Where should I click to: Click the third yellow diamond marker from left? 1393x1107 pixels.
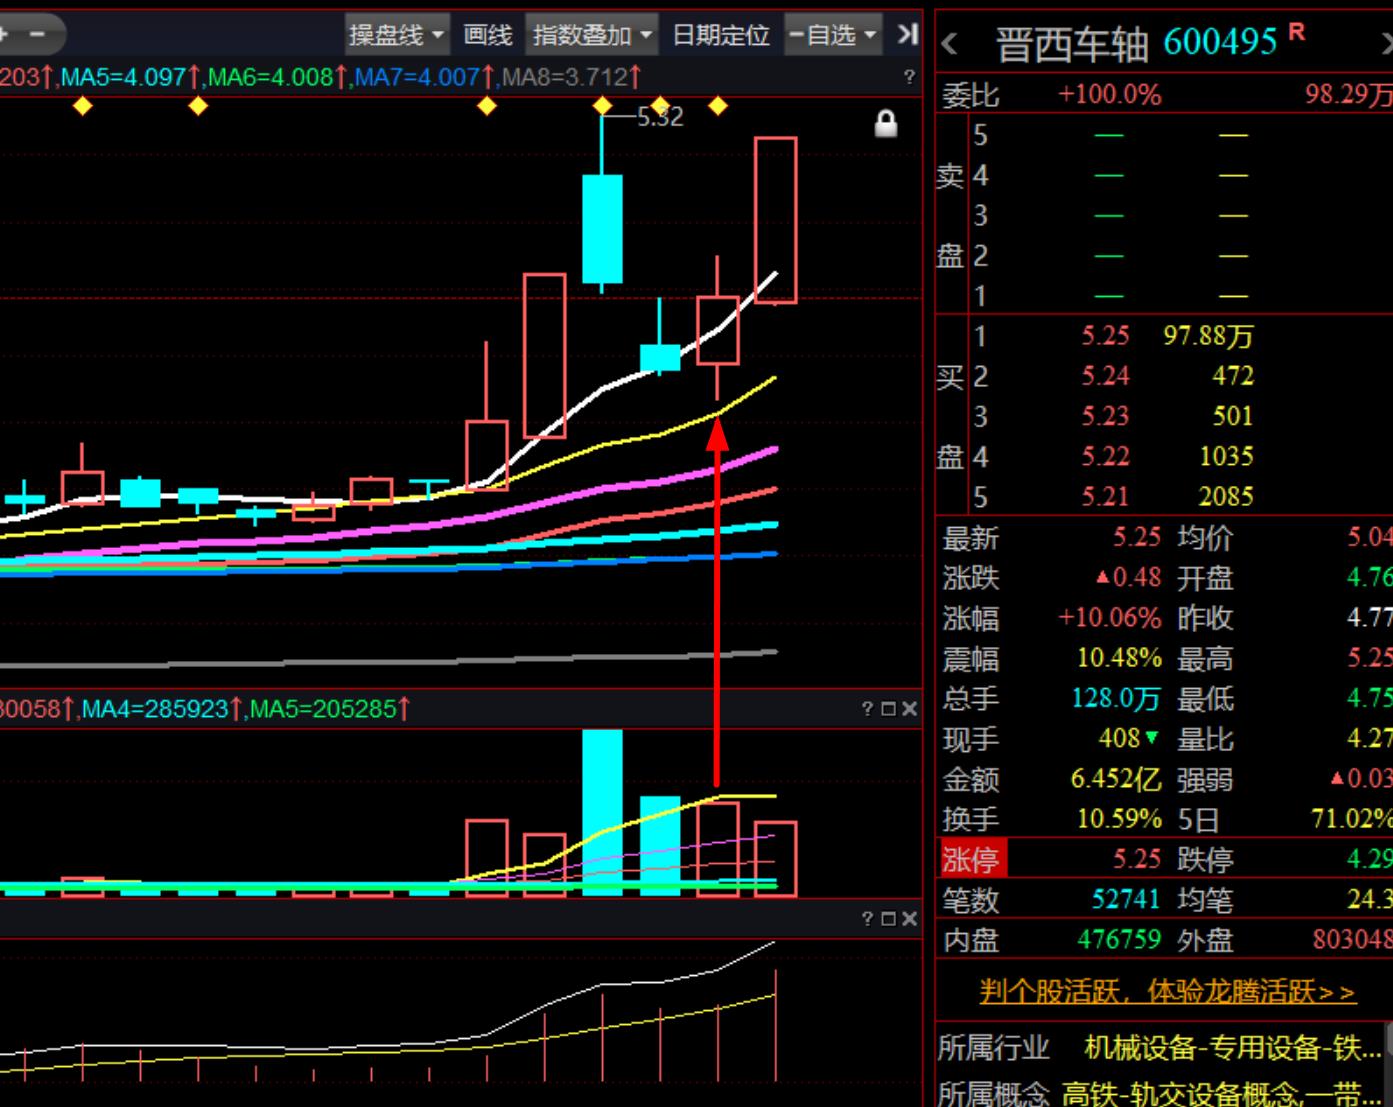coord(487,106)
